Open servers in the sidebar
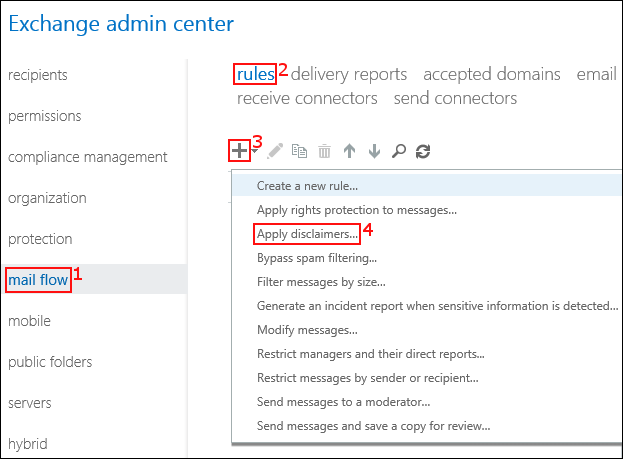This screenshot has height=459, width=623. point(30,403)
